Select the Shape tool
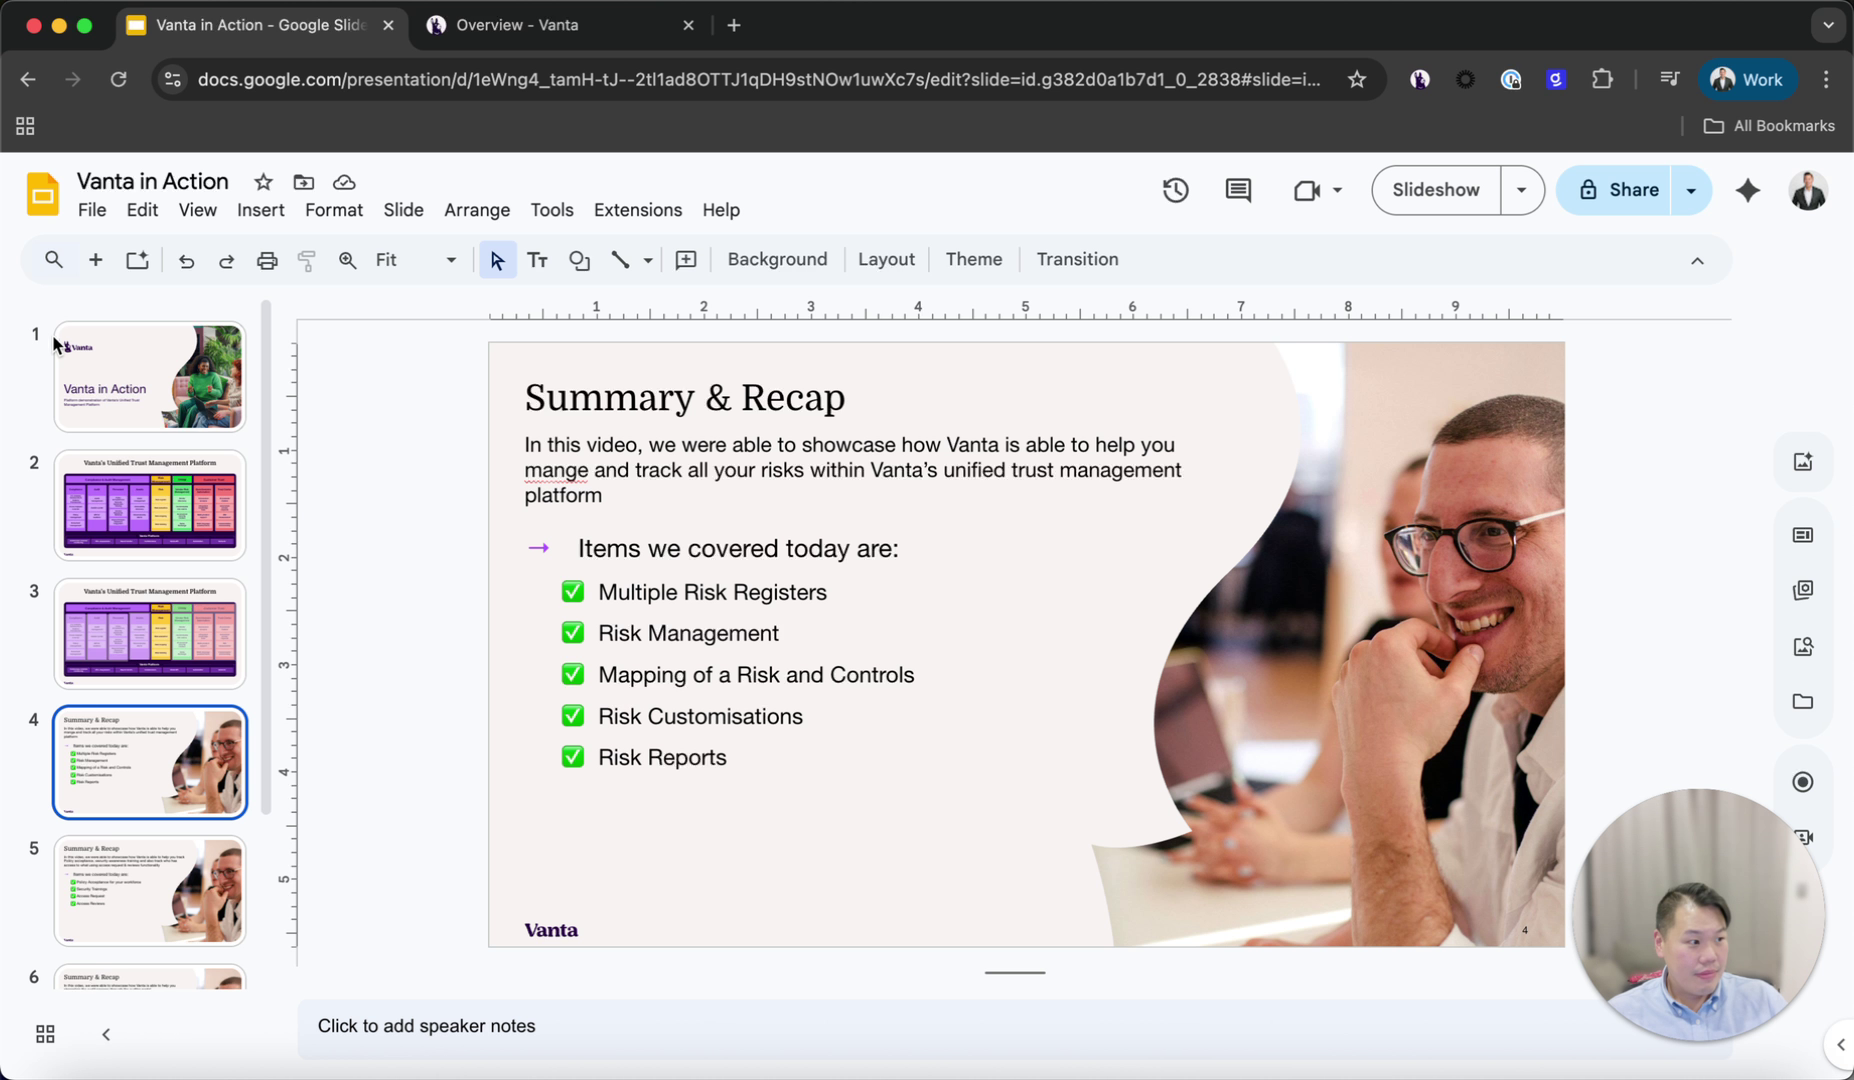Screen dimensions: 1854x1080 (x=578, y=259)
